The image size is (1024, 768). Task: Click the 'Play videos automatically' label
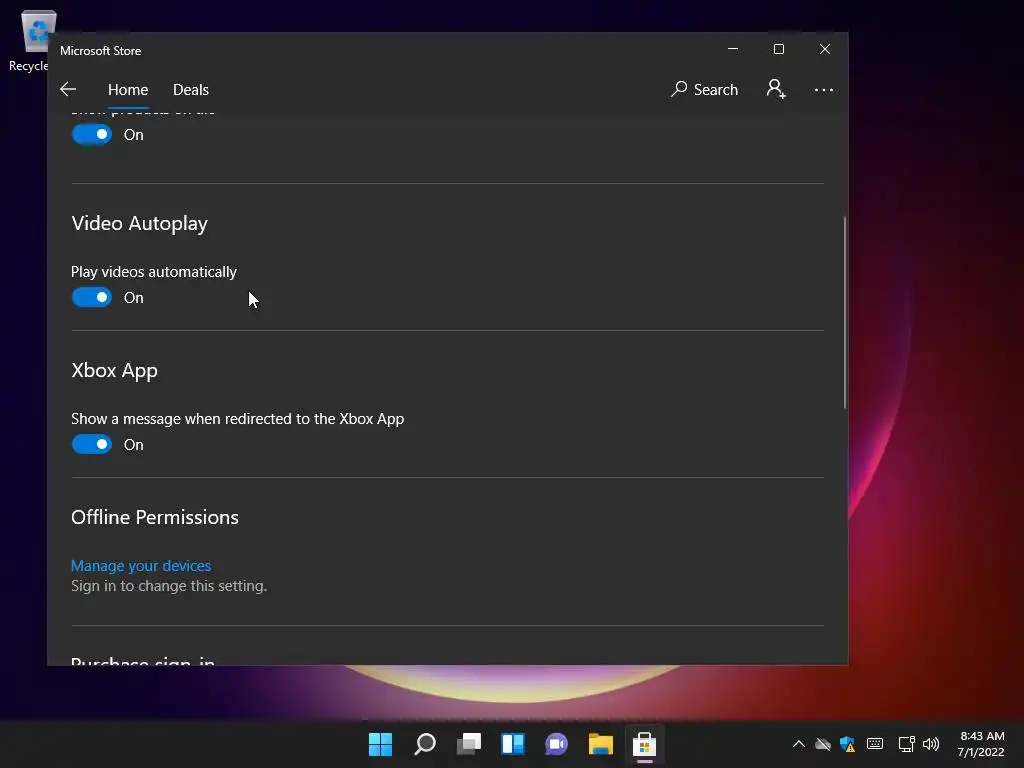pyautogui.click(x=153, y=272)
